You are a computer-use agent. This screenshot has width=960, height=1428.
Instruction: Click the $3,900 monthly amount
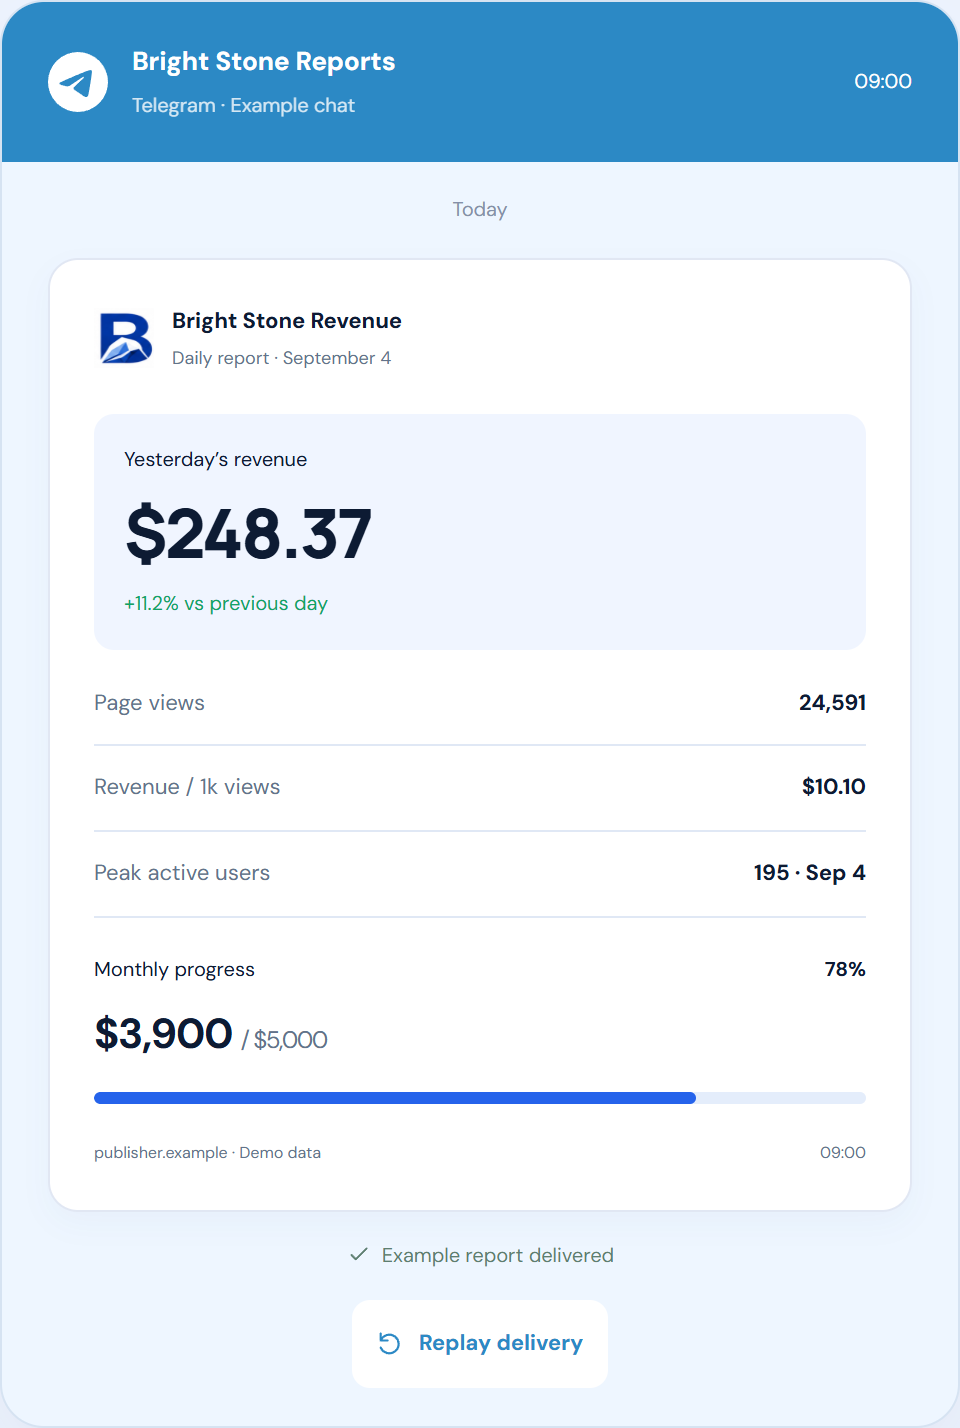(x=163, y=1034)
